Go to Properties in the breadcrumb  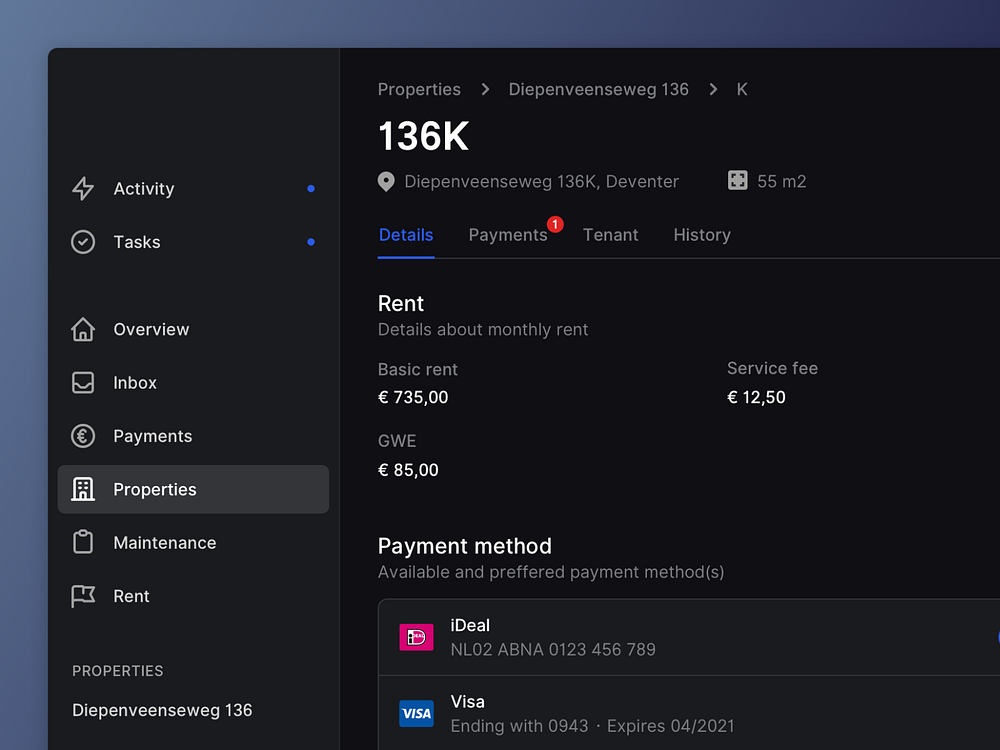pos(419,89)
